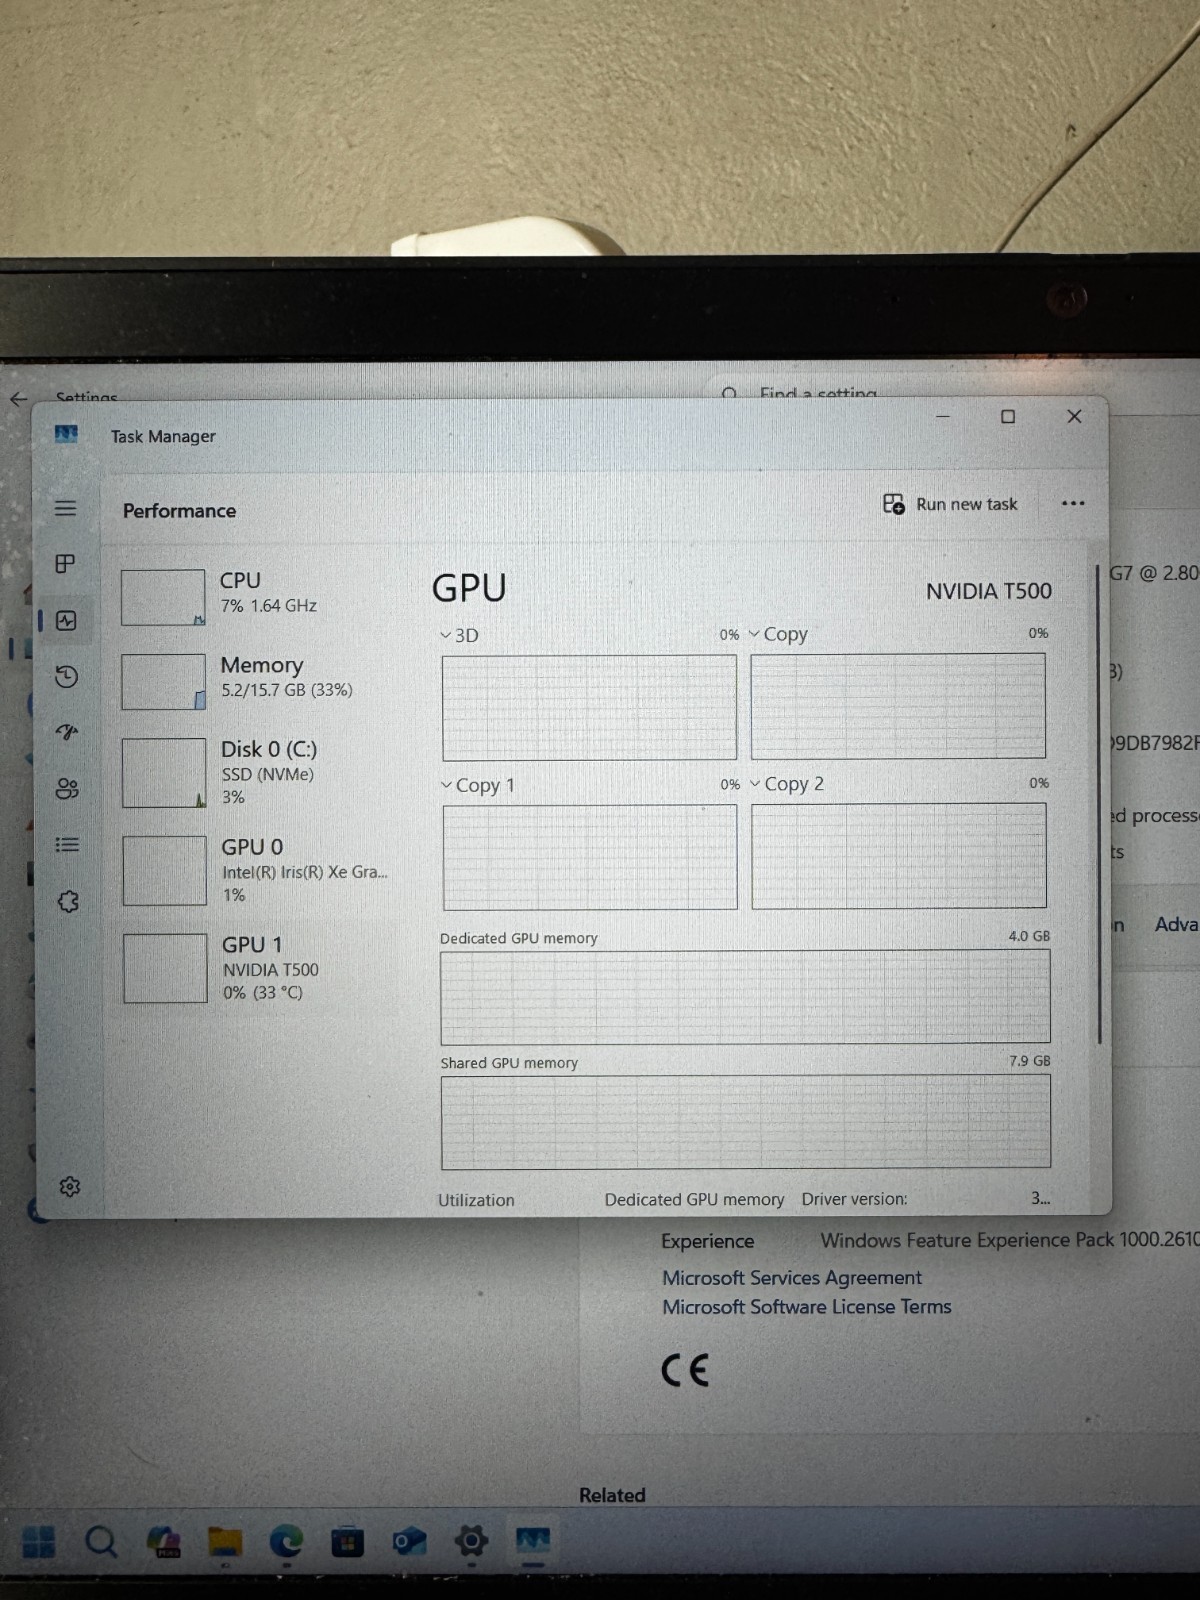
Task: Open the Users sidebar icon
Action: tap(67, 789)
